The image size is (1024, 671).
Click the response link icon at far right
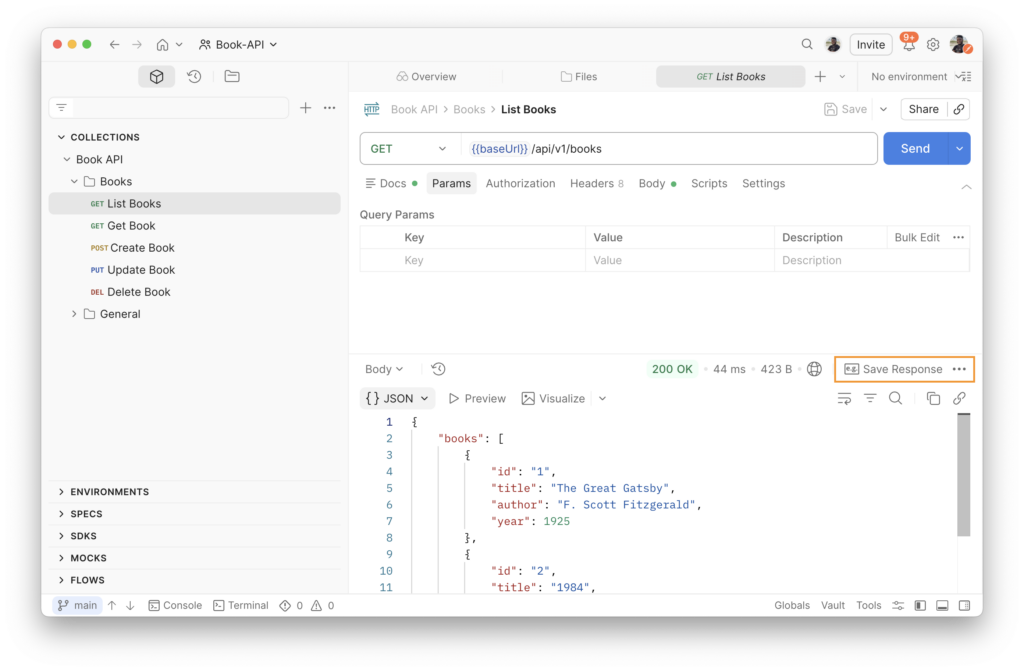coord(959,398)
